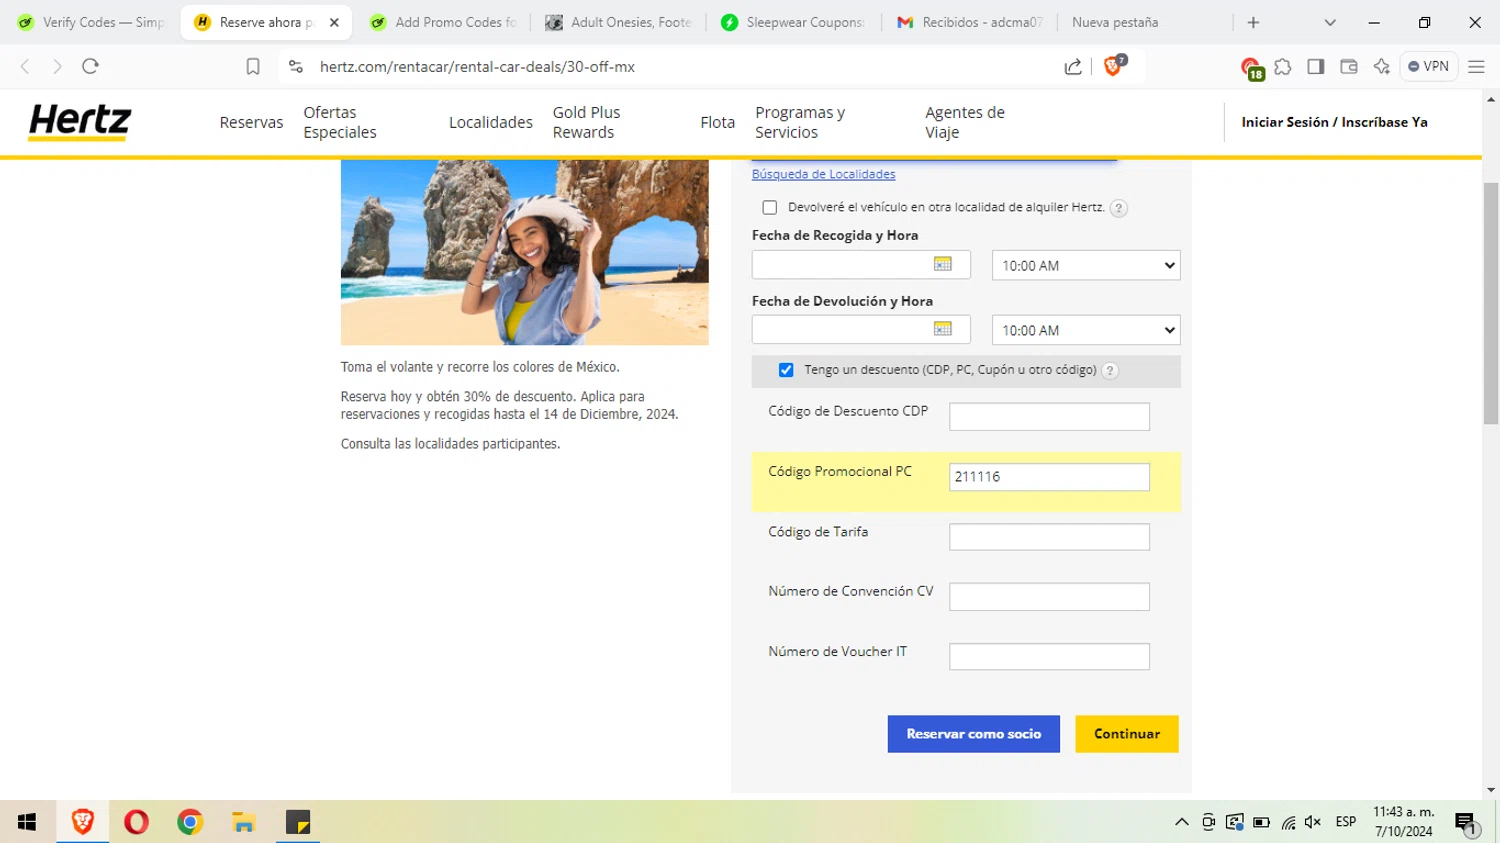Open the Programas y Servicios menu
The width and height of the screenshot is (1500, 843).
click(800, 122)
